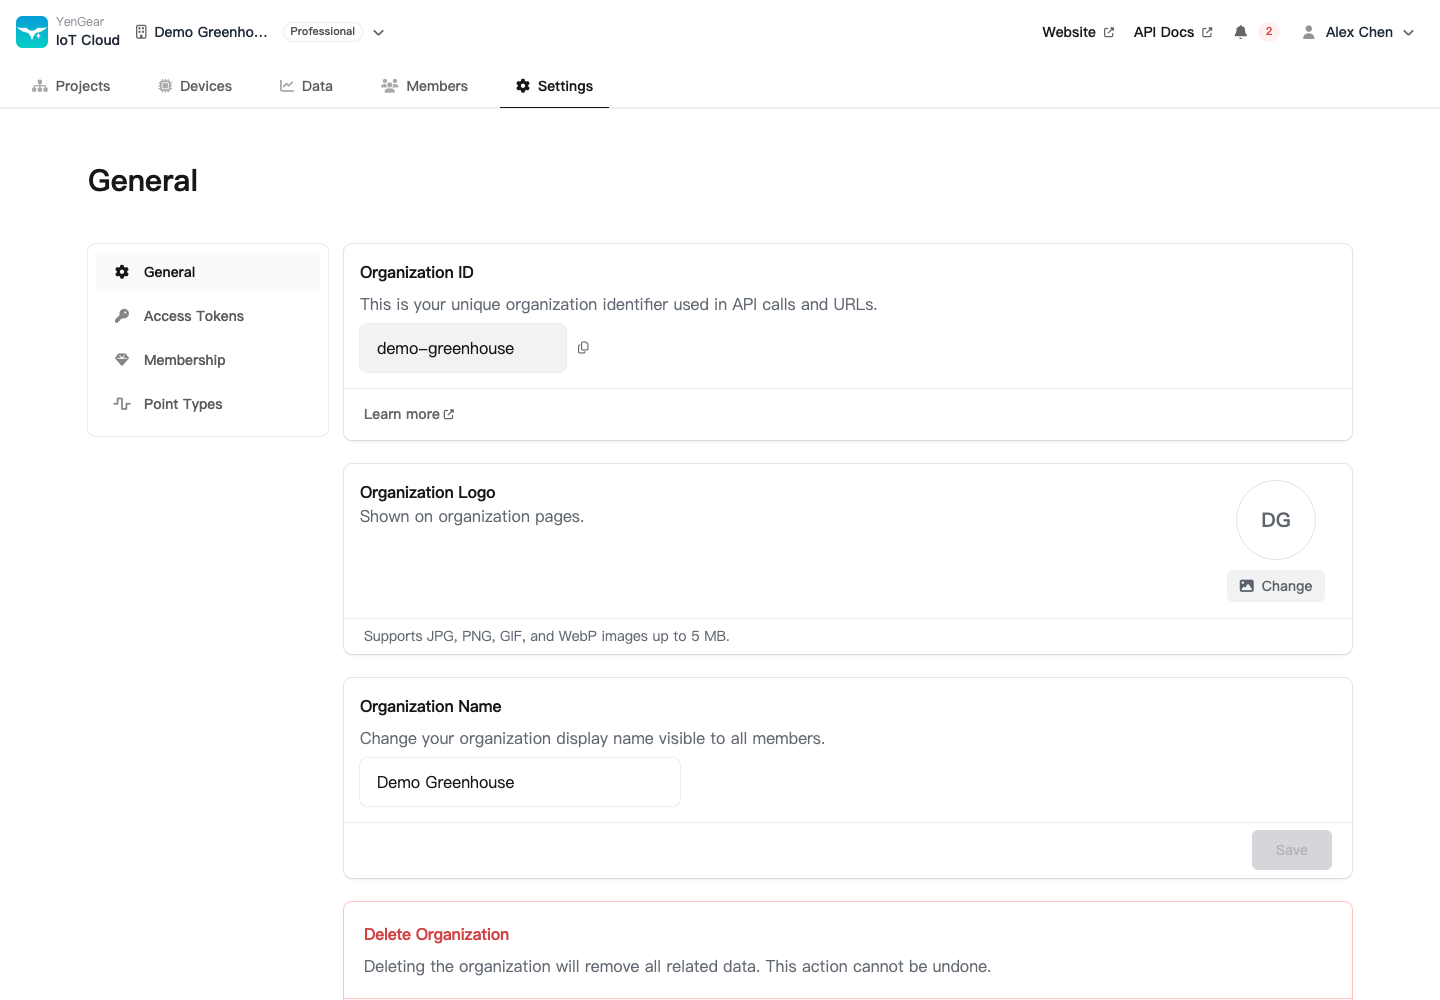The height and width of the screenshot is (1000, 1440).
Task: Click the diamond Membership icon
Action: click(x=122, y=360)
